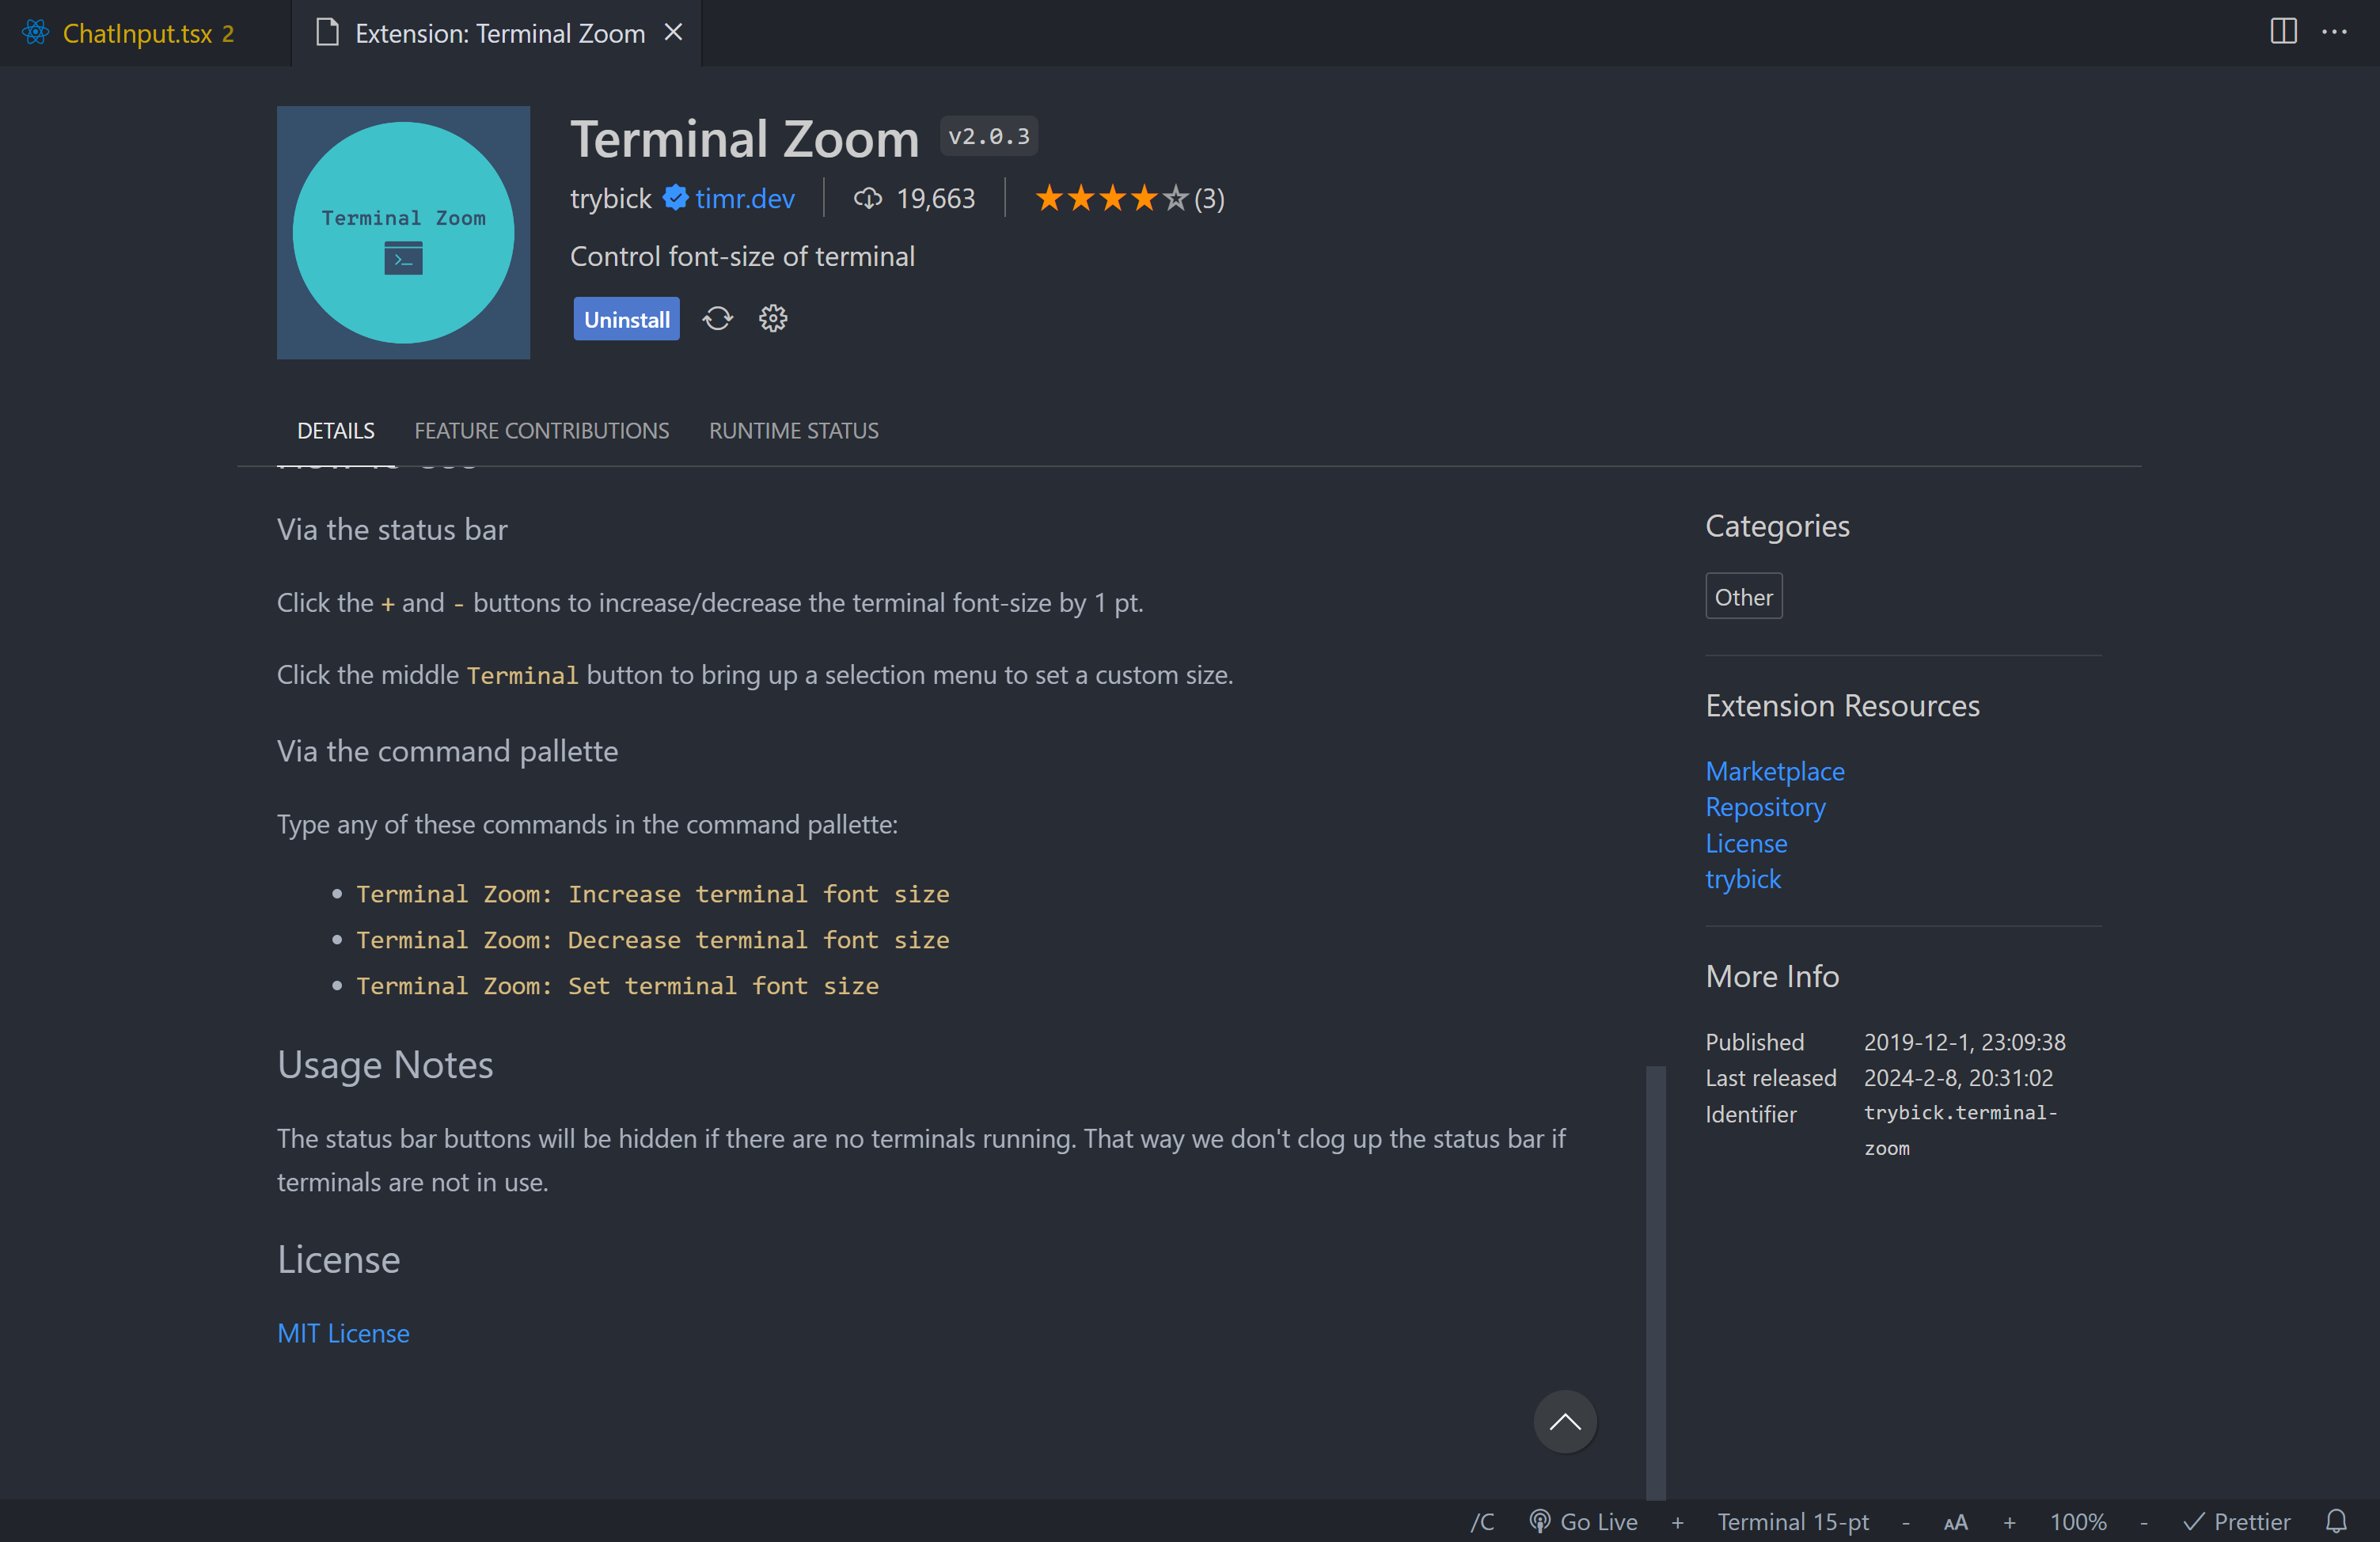Click the Uninstall button
The width and height of the screenshot is (2380, 1542).
[626, 319]
